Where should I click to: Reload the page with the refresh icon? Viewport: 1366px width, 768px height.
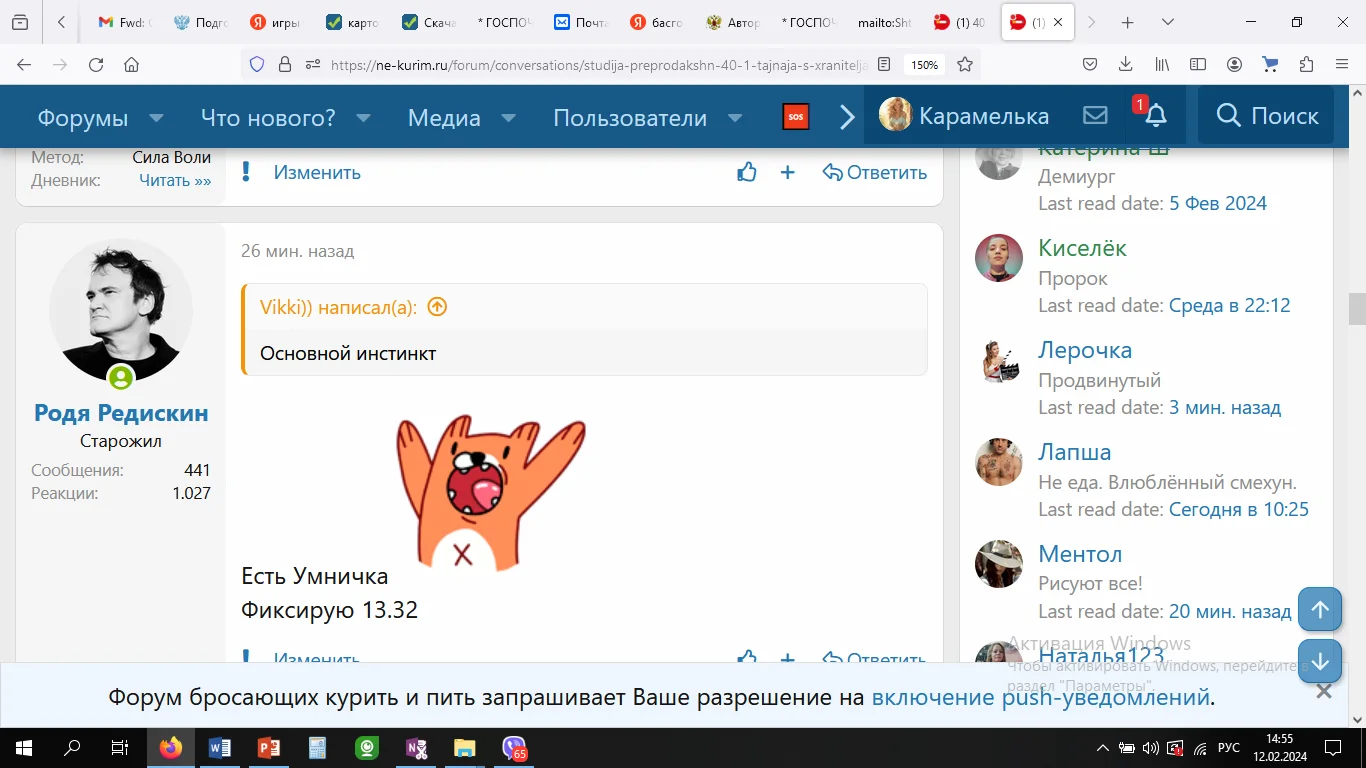(95, 63)
